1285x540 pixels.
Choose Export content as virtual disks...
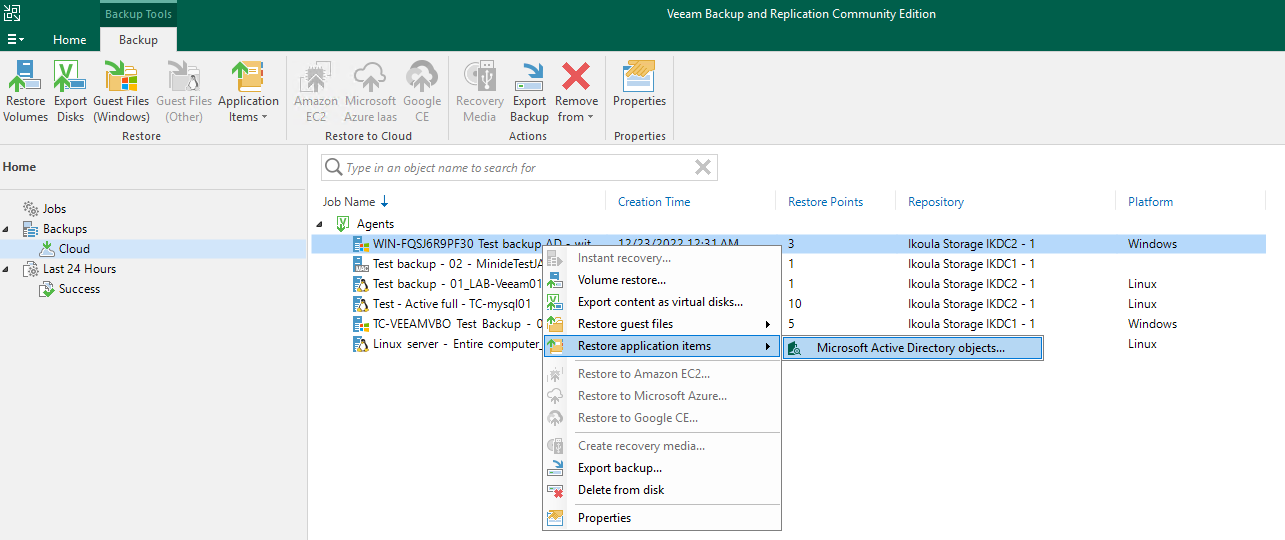(x=660, y=302)
